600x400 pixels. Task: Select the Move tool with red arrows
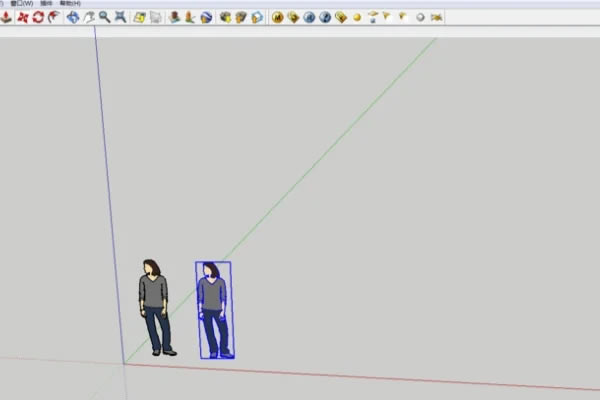coord(22,17)
